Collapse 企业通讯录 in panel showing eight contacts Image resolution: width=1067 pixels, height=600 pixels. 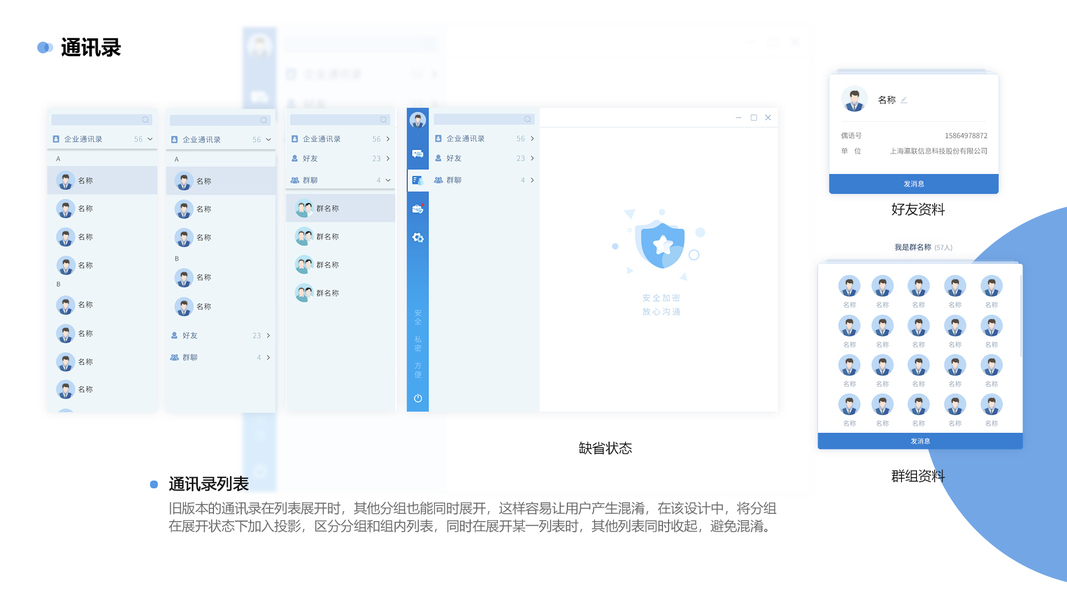(x=150, y=139)
